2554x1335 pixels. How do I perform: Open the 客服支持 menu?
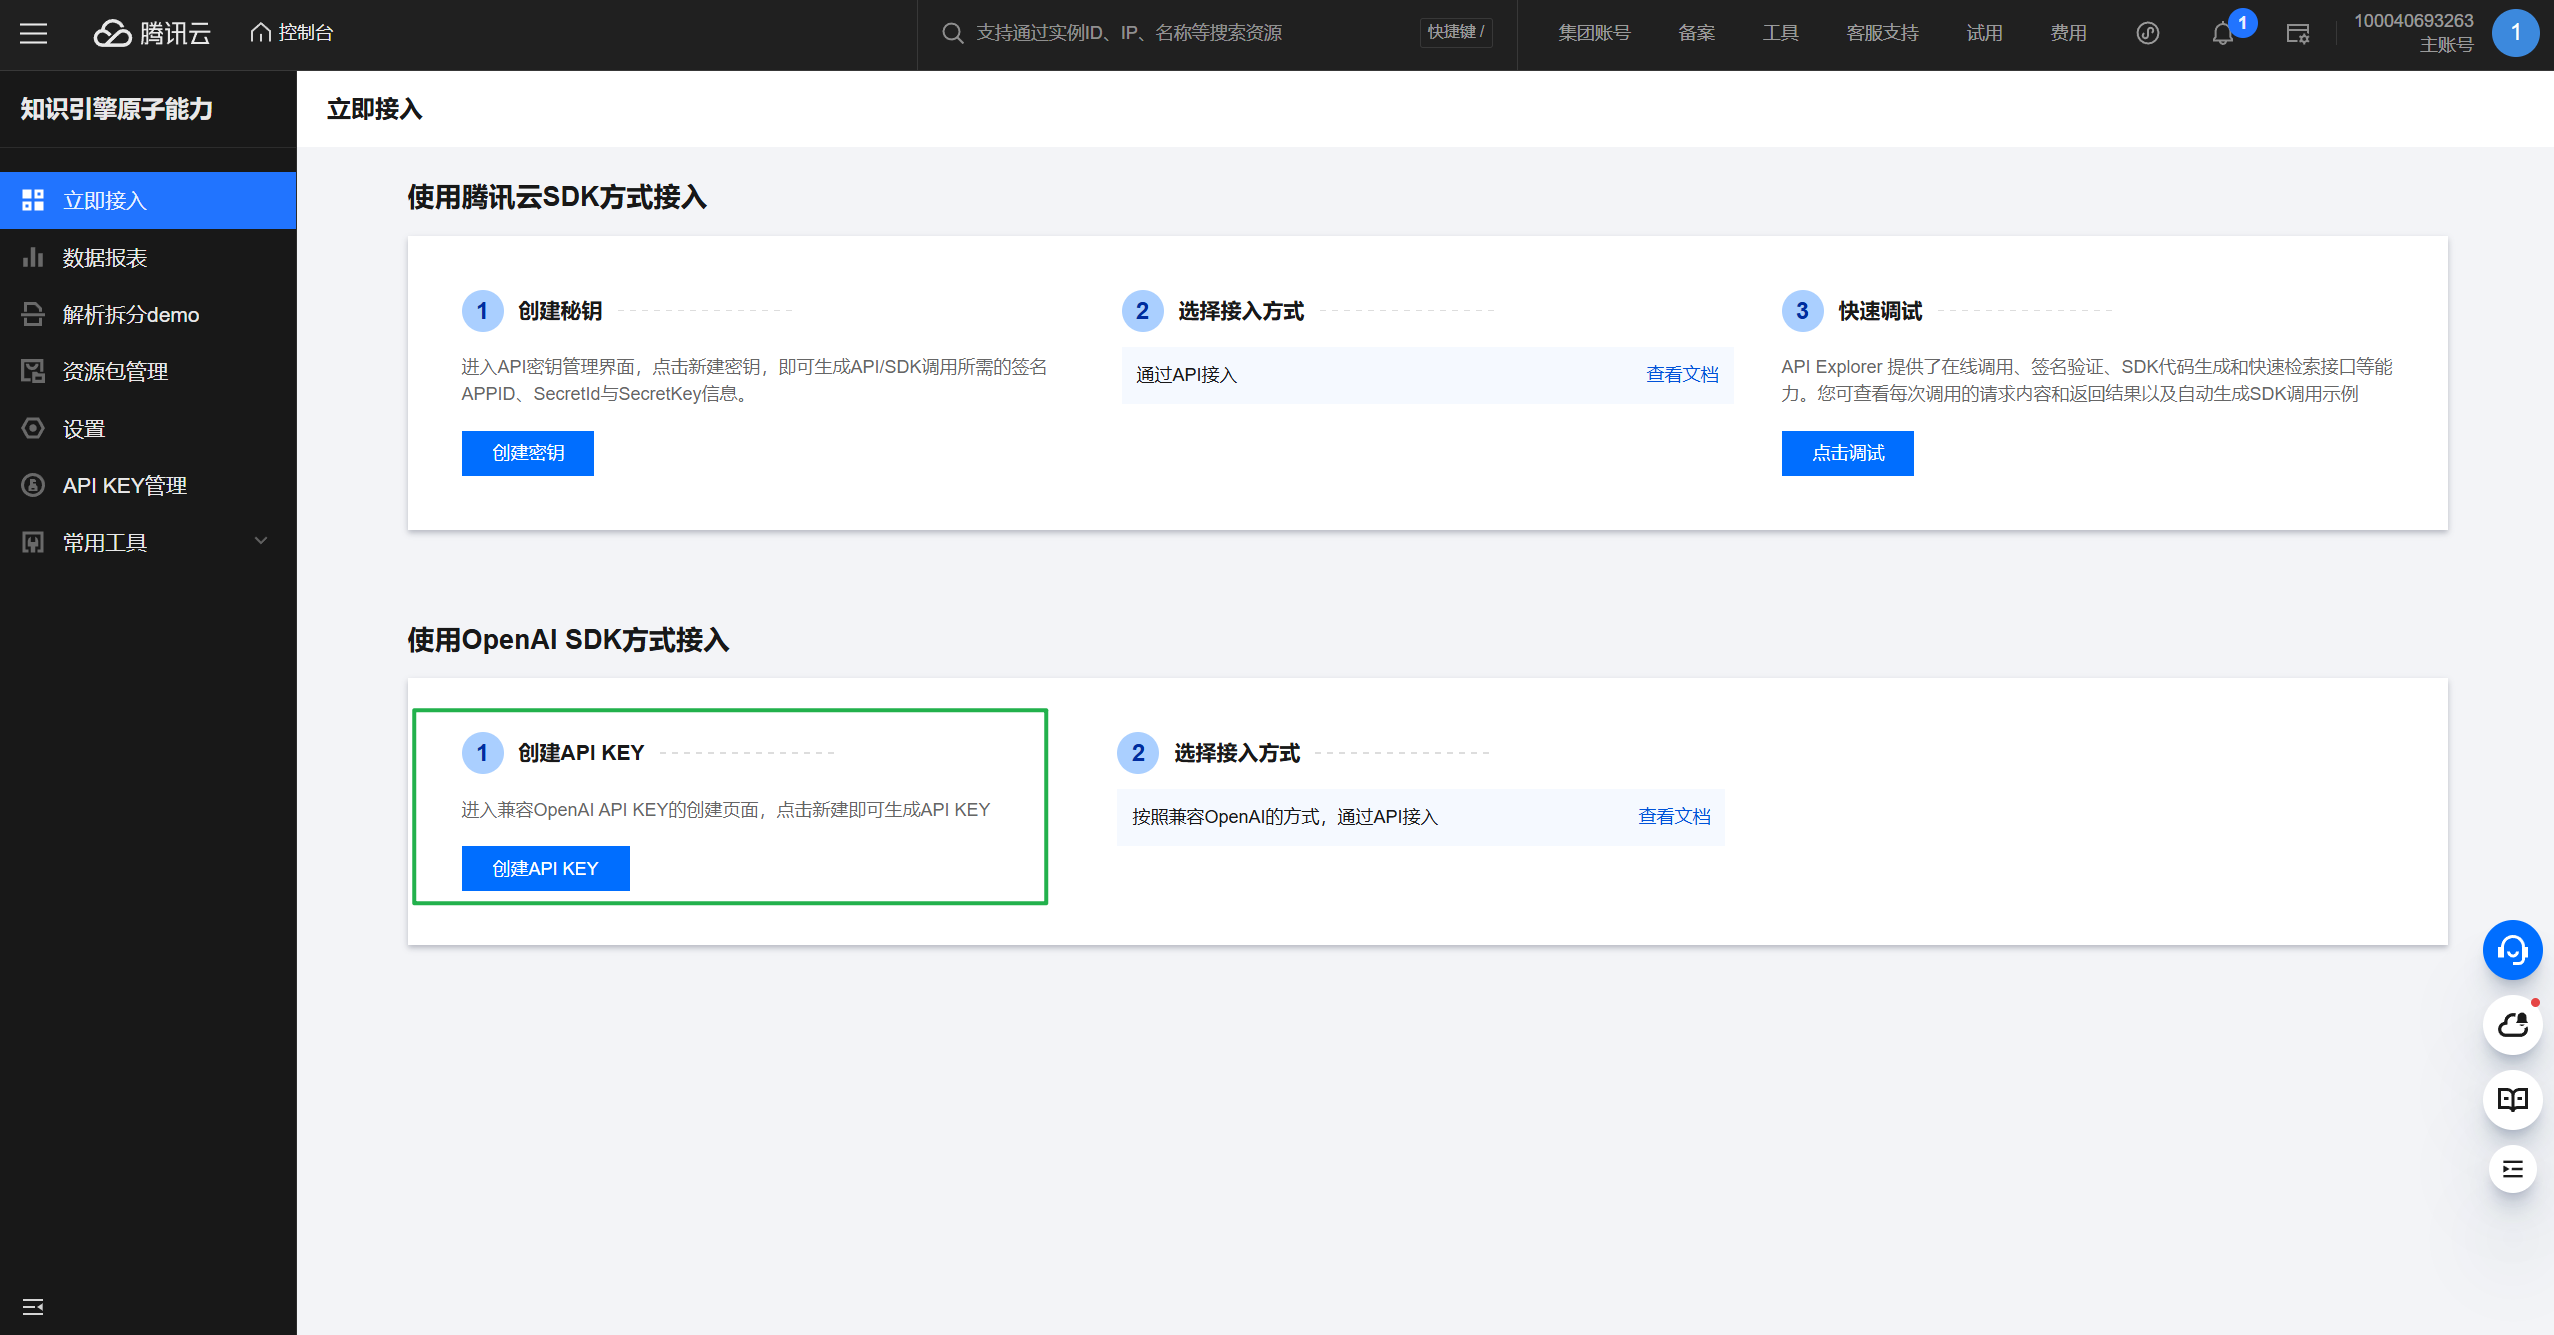[1882, 33]
